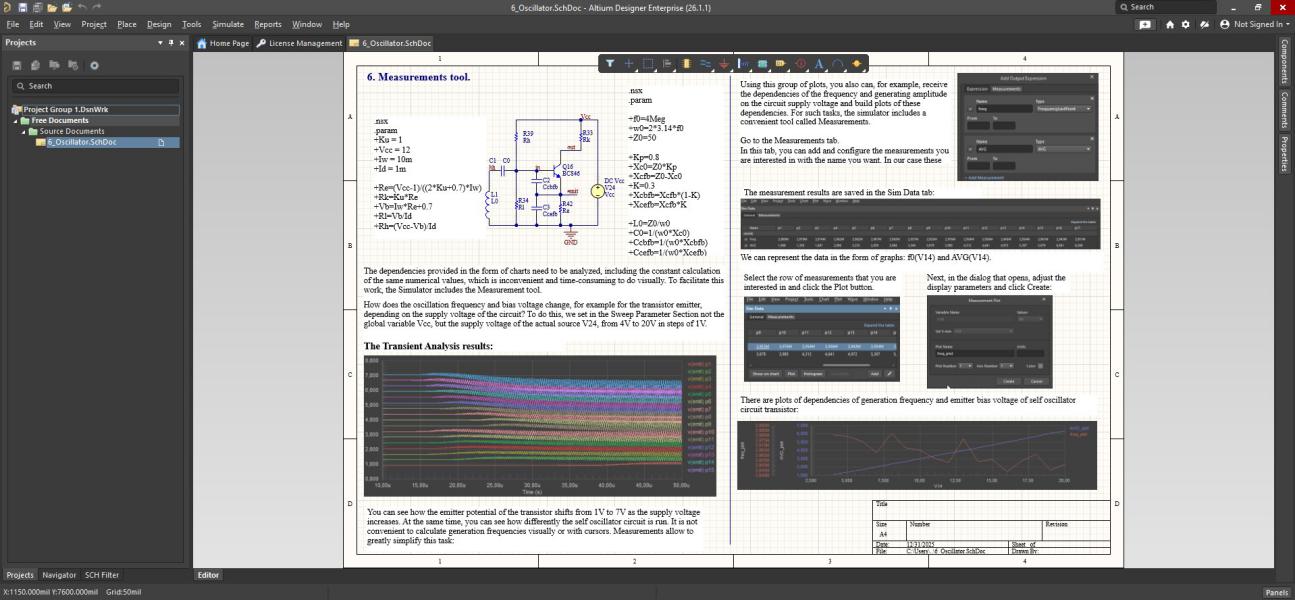This screenshot has width=1295, height=600.
Task: Select the Place Text String tool
Action: [x=819, y=64]
